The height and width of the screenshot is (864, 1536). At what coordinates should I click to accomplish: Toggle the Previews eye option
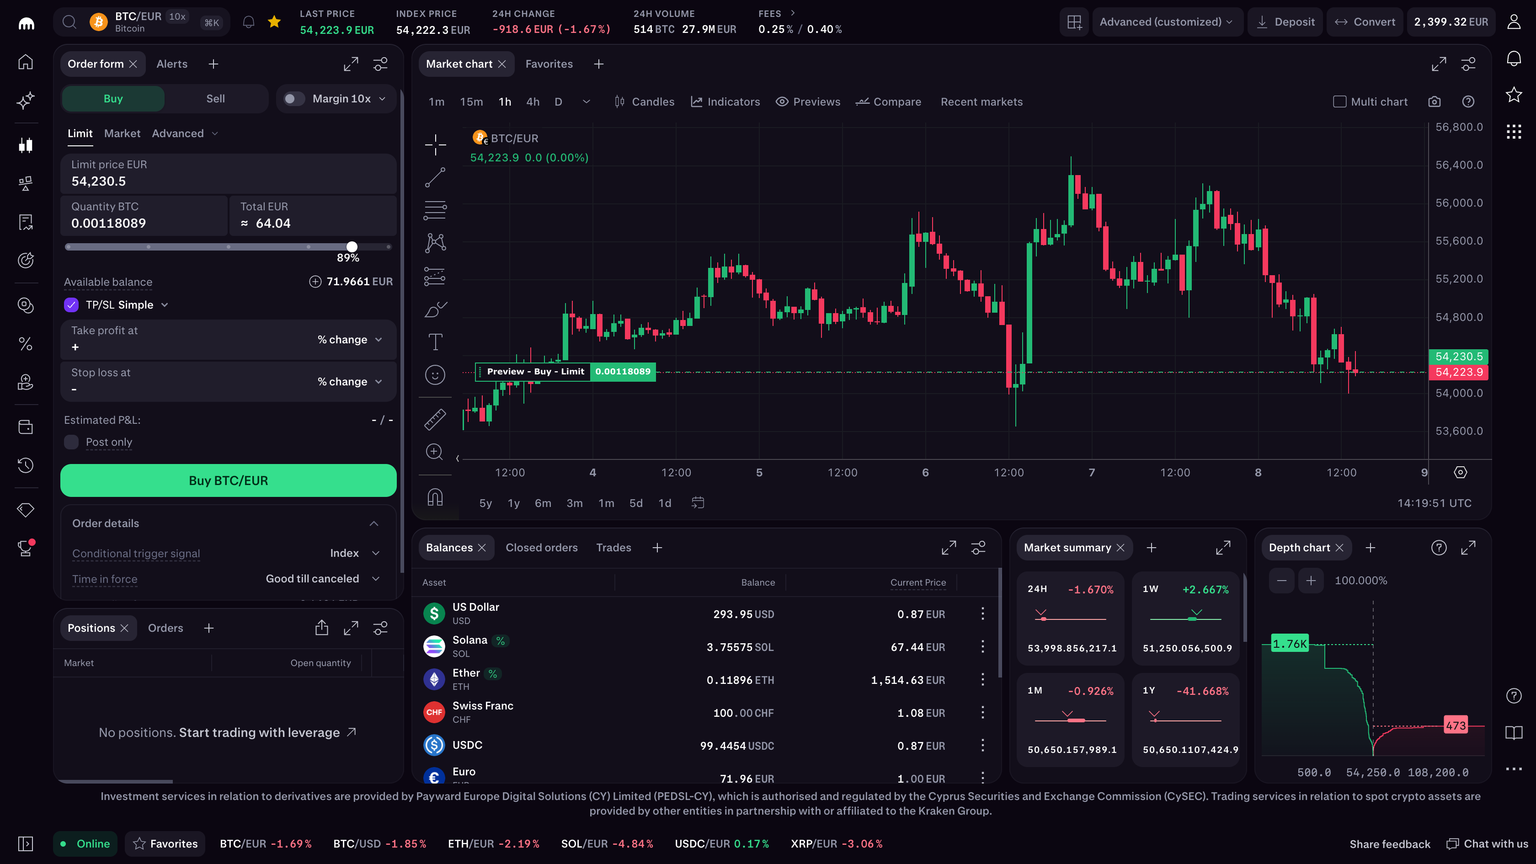(x=808, y=102)
